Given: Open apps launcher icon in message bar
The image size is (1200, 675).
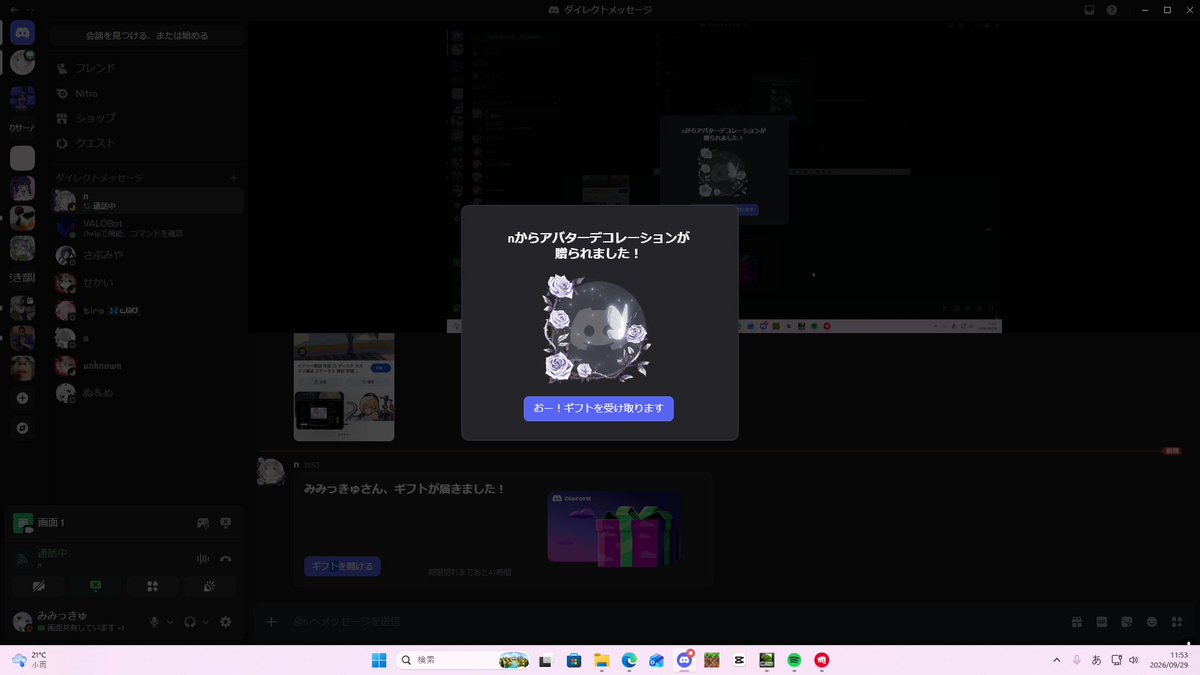Looking at the screenshot, I should coord(1177,622).
